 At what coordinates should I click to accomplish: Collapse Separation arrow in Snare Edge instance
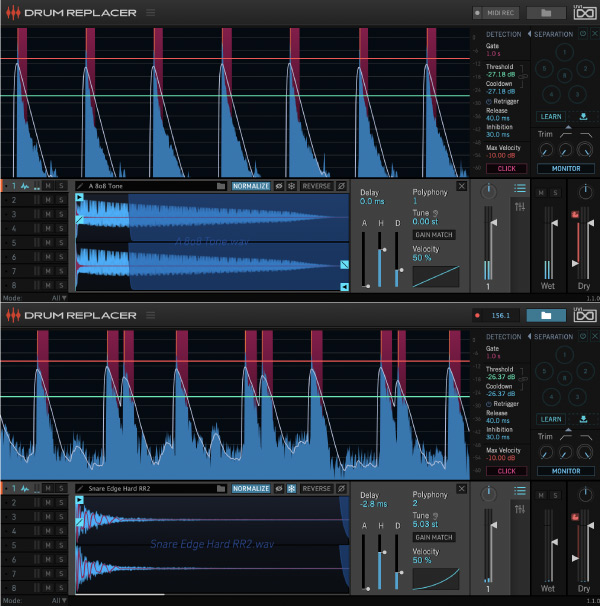(529, 336)
